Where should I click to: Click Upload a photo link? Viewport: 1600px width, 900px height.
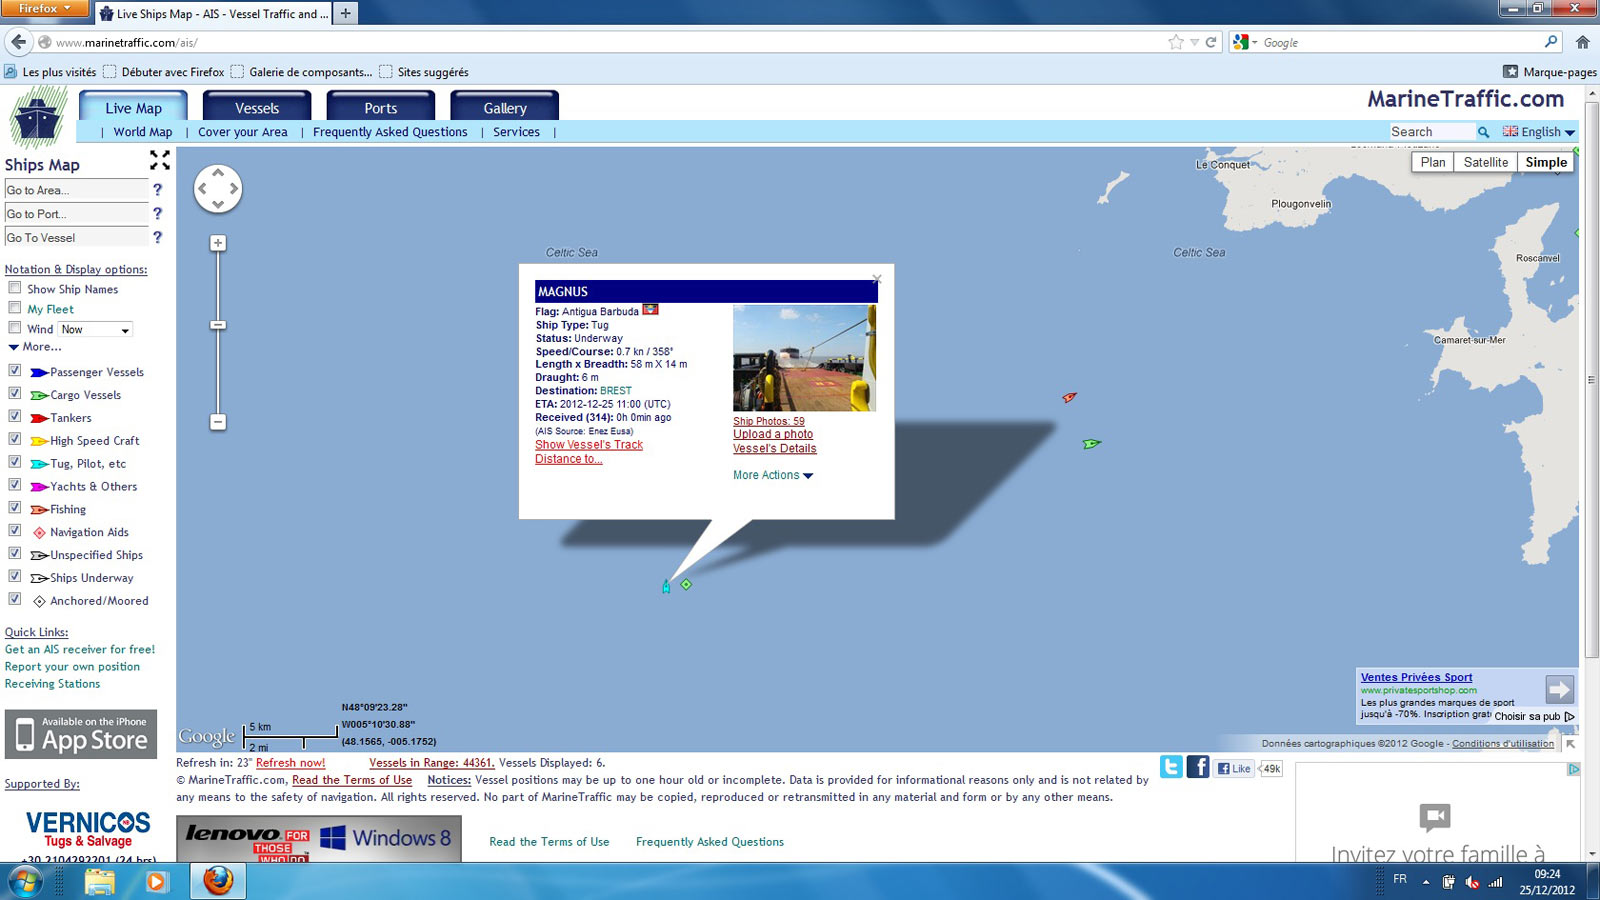[x=773, y=434]
